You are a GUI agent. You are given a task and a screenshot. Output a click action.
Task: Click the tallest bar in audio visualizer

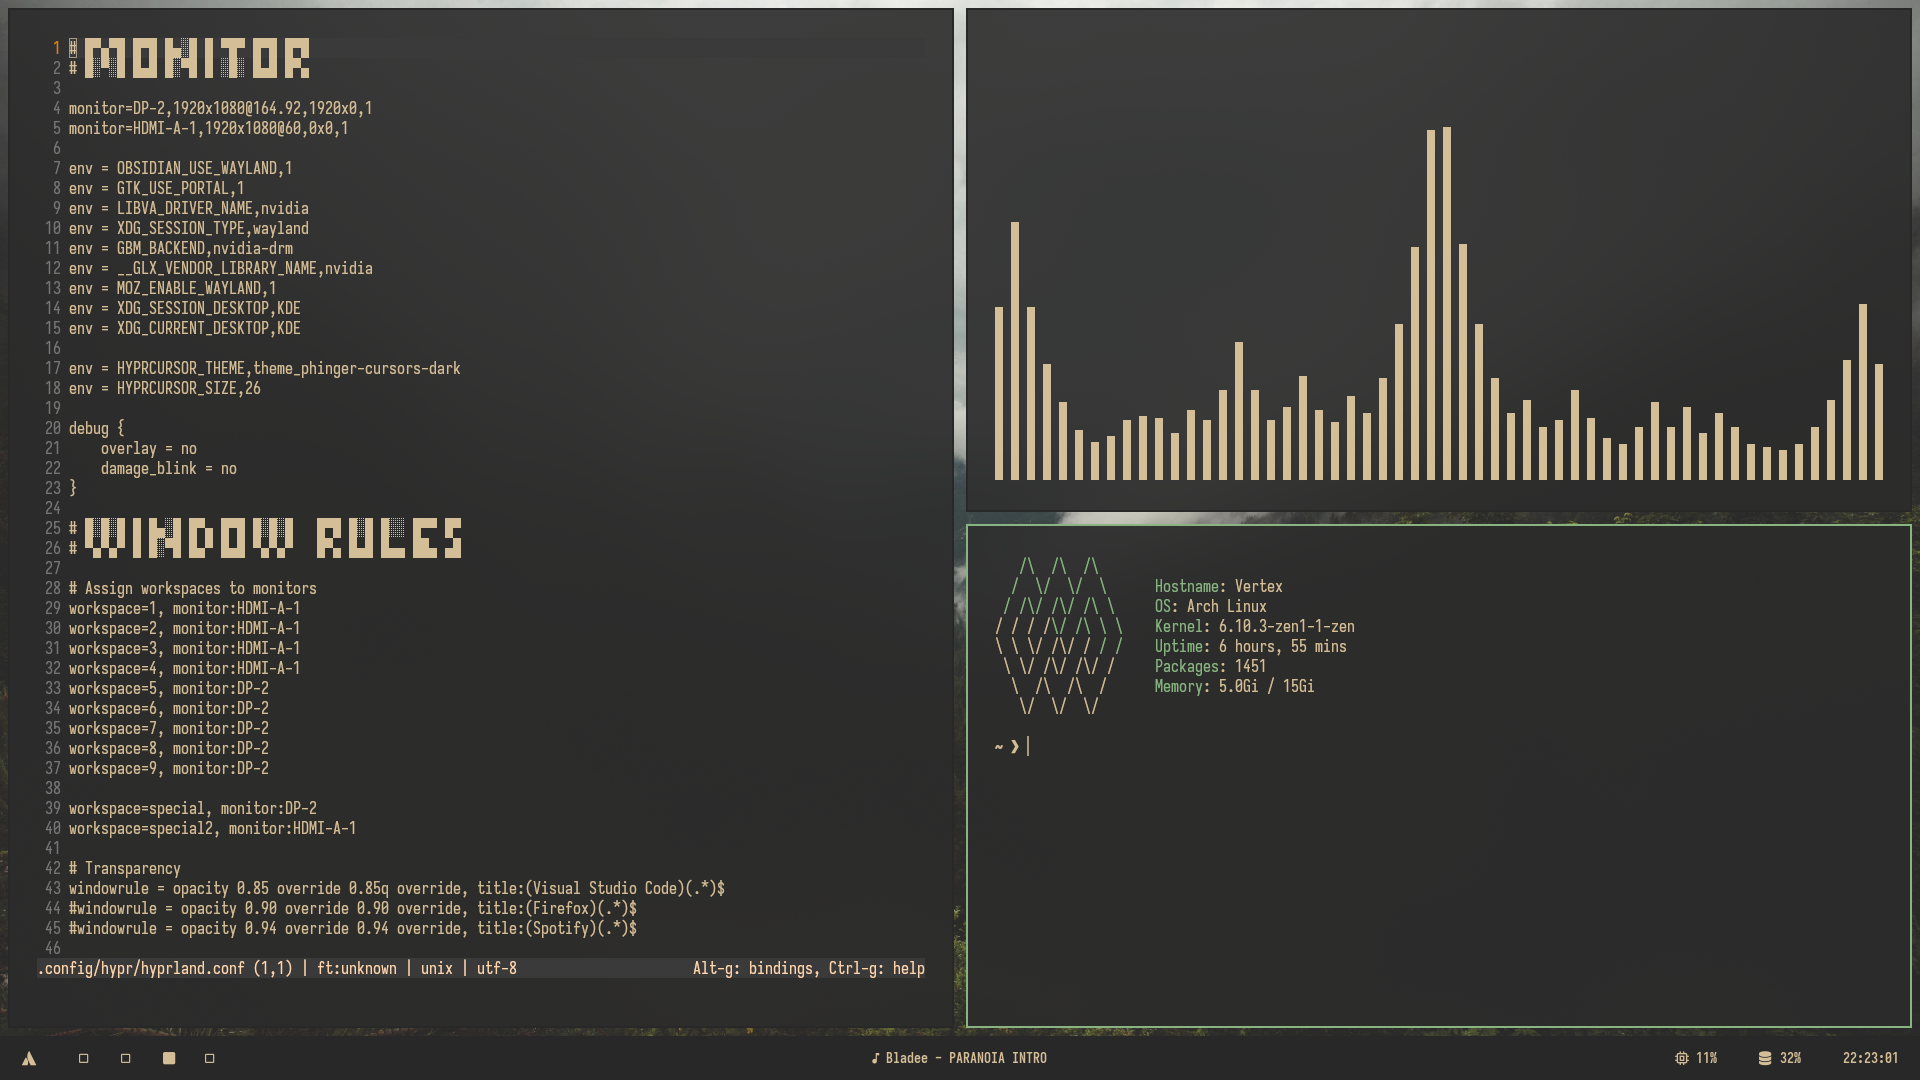pyautogui.click(x=1447, y=303)
